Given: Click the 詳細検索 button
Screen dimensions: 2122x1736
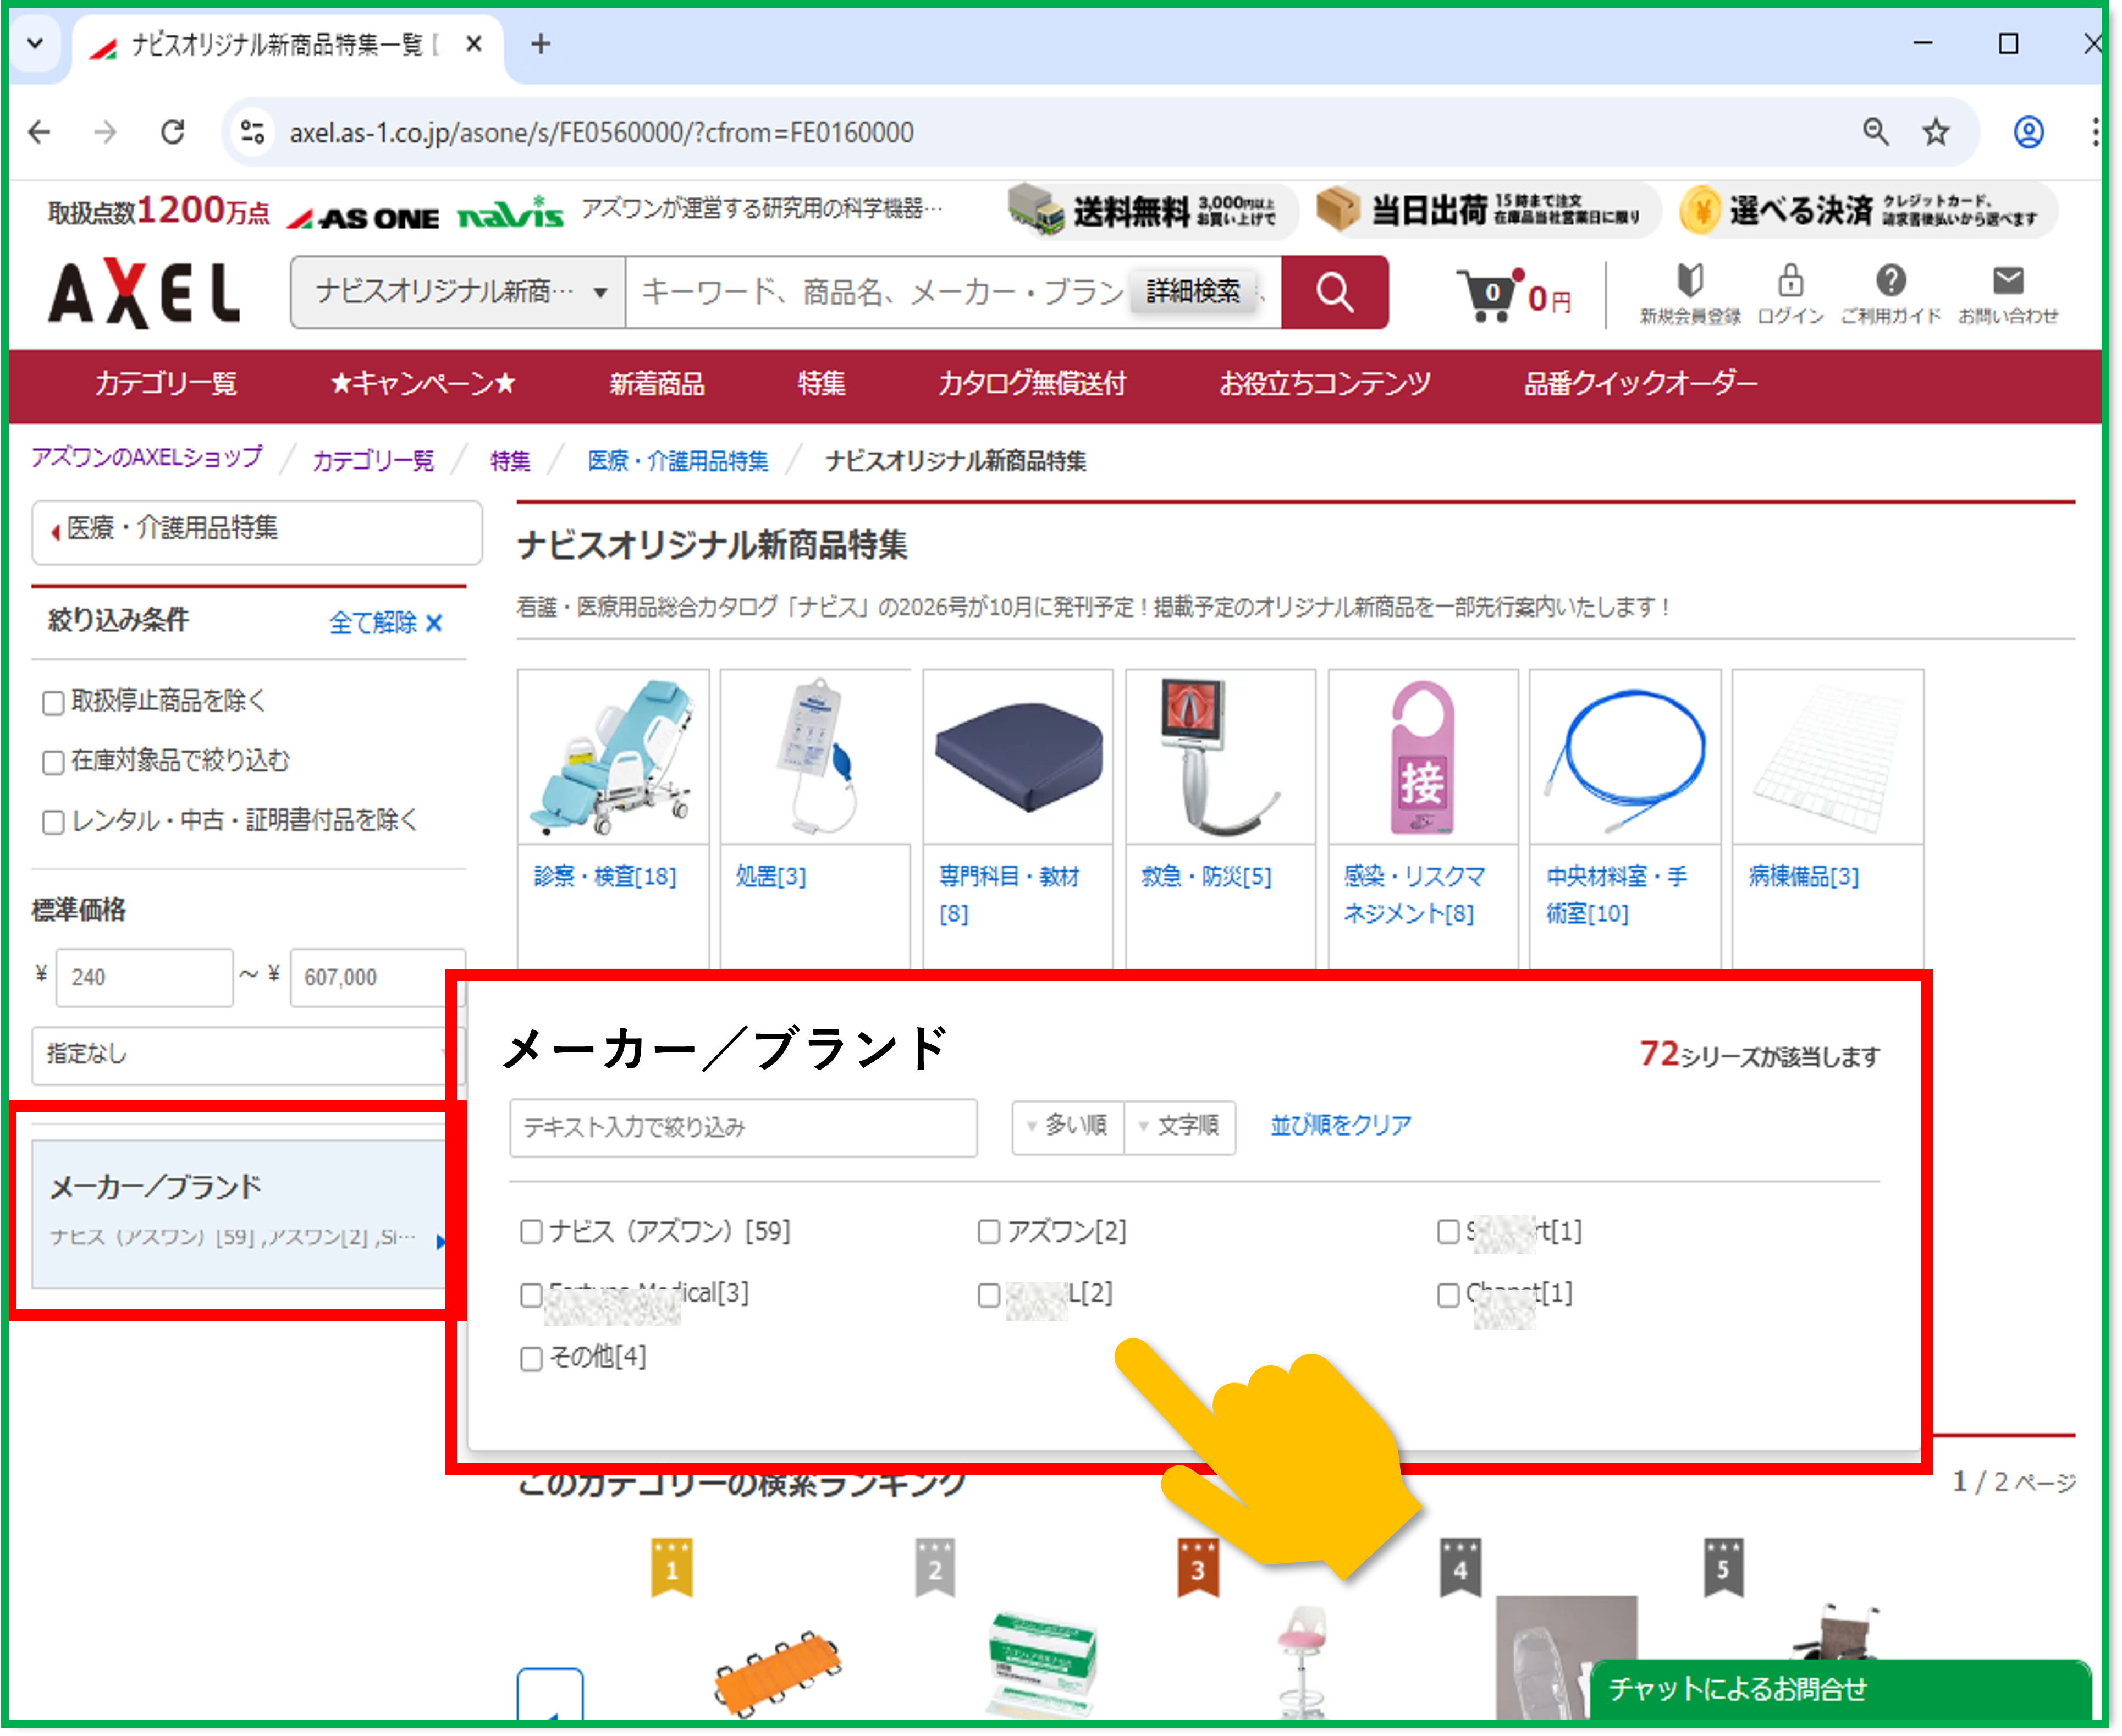Looking at the screenshot, I should [x=1192, y=291].
